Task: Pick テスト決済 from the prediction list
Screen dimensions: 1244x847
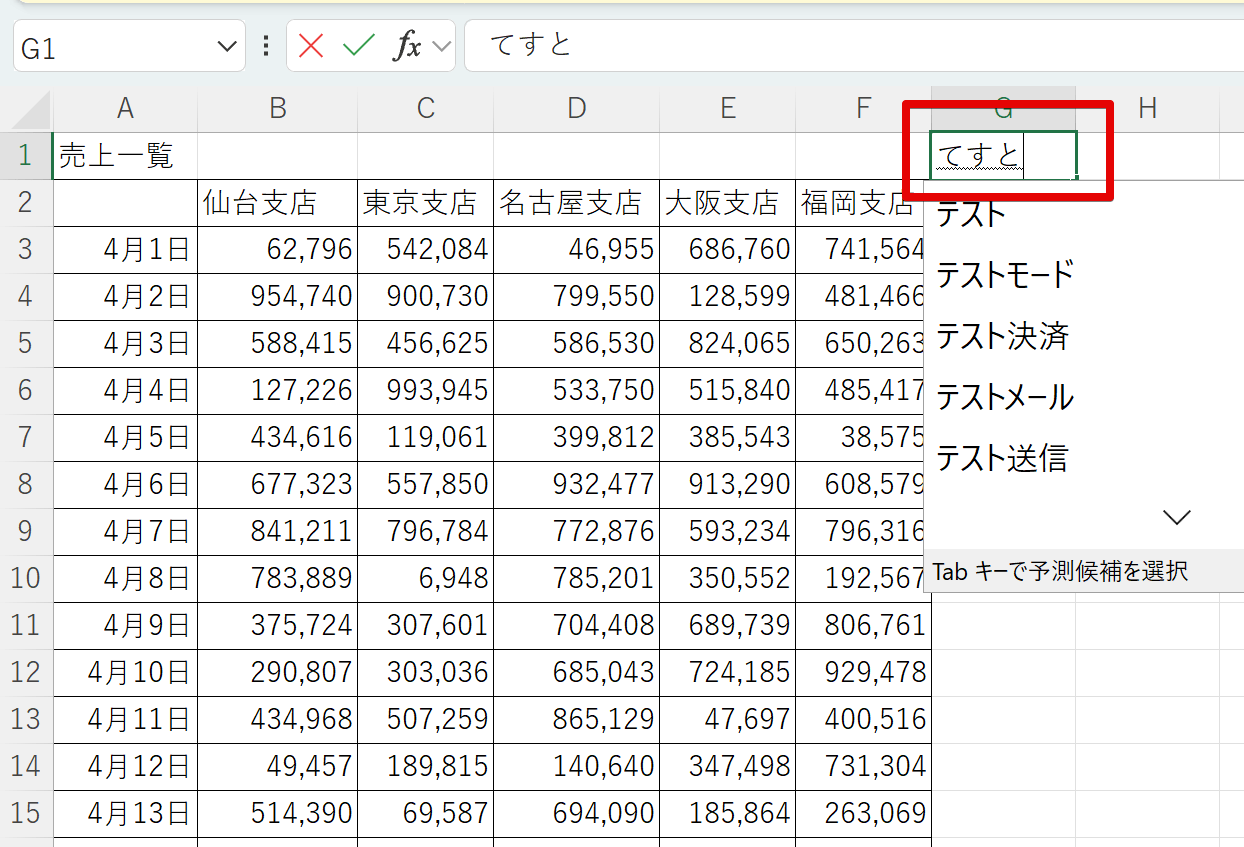Action: (1000, 337)
